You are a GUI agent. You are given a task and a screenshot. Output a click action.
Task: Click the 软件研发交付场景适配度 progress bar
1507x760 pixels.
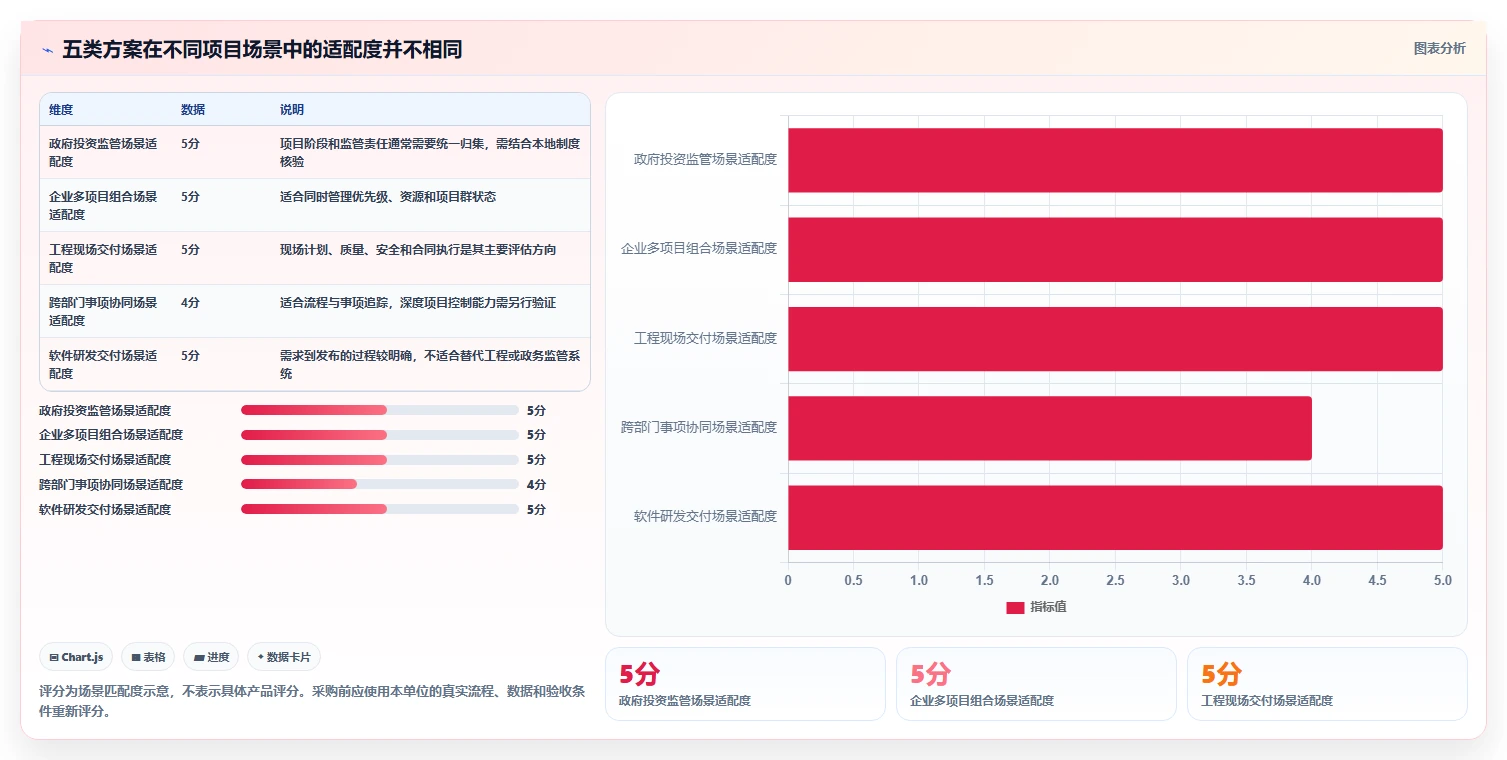379,509
